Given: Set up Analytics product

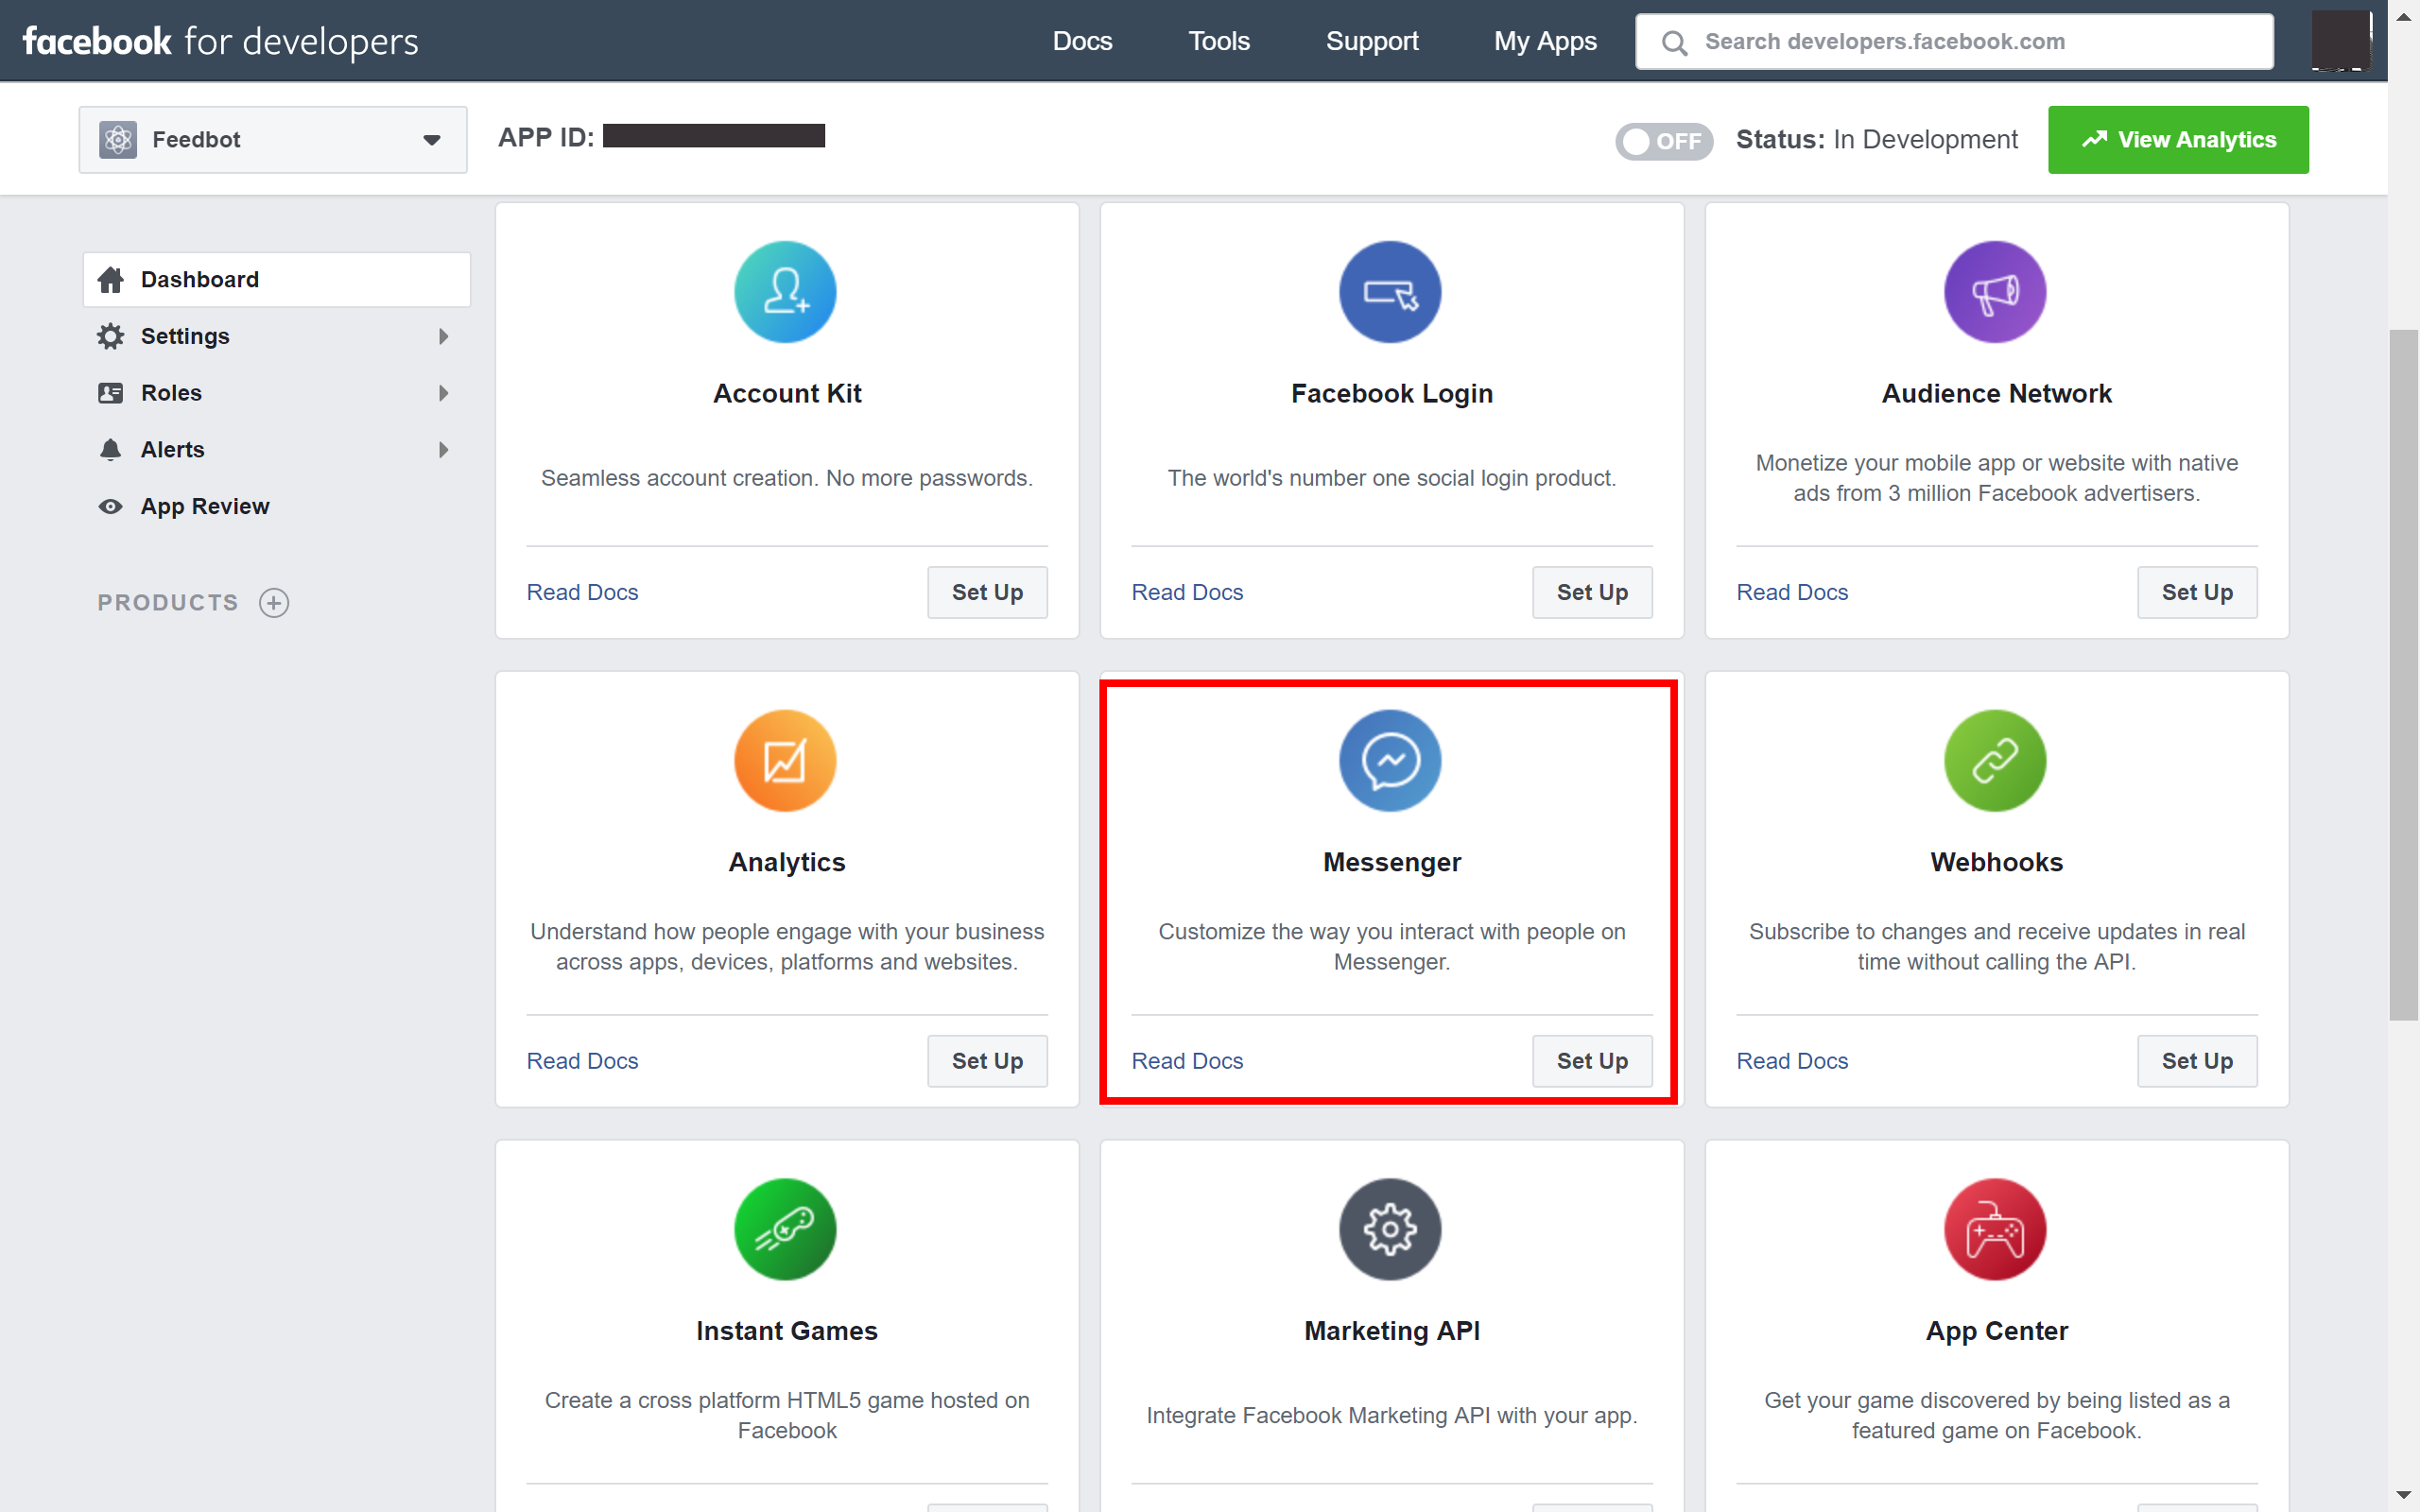Looking at the screenshot, I should coord(987,1061).
